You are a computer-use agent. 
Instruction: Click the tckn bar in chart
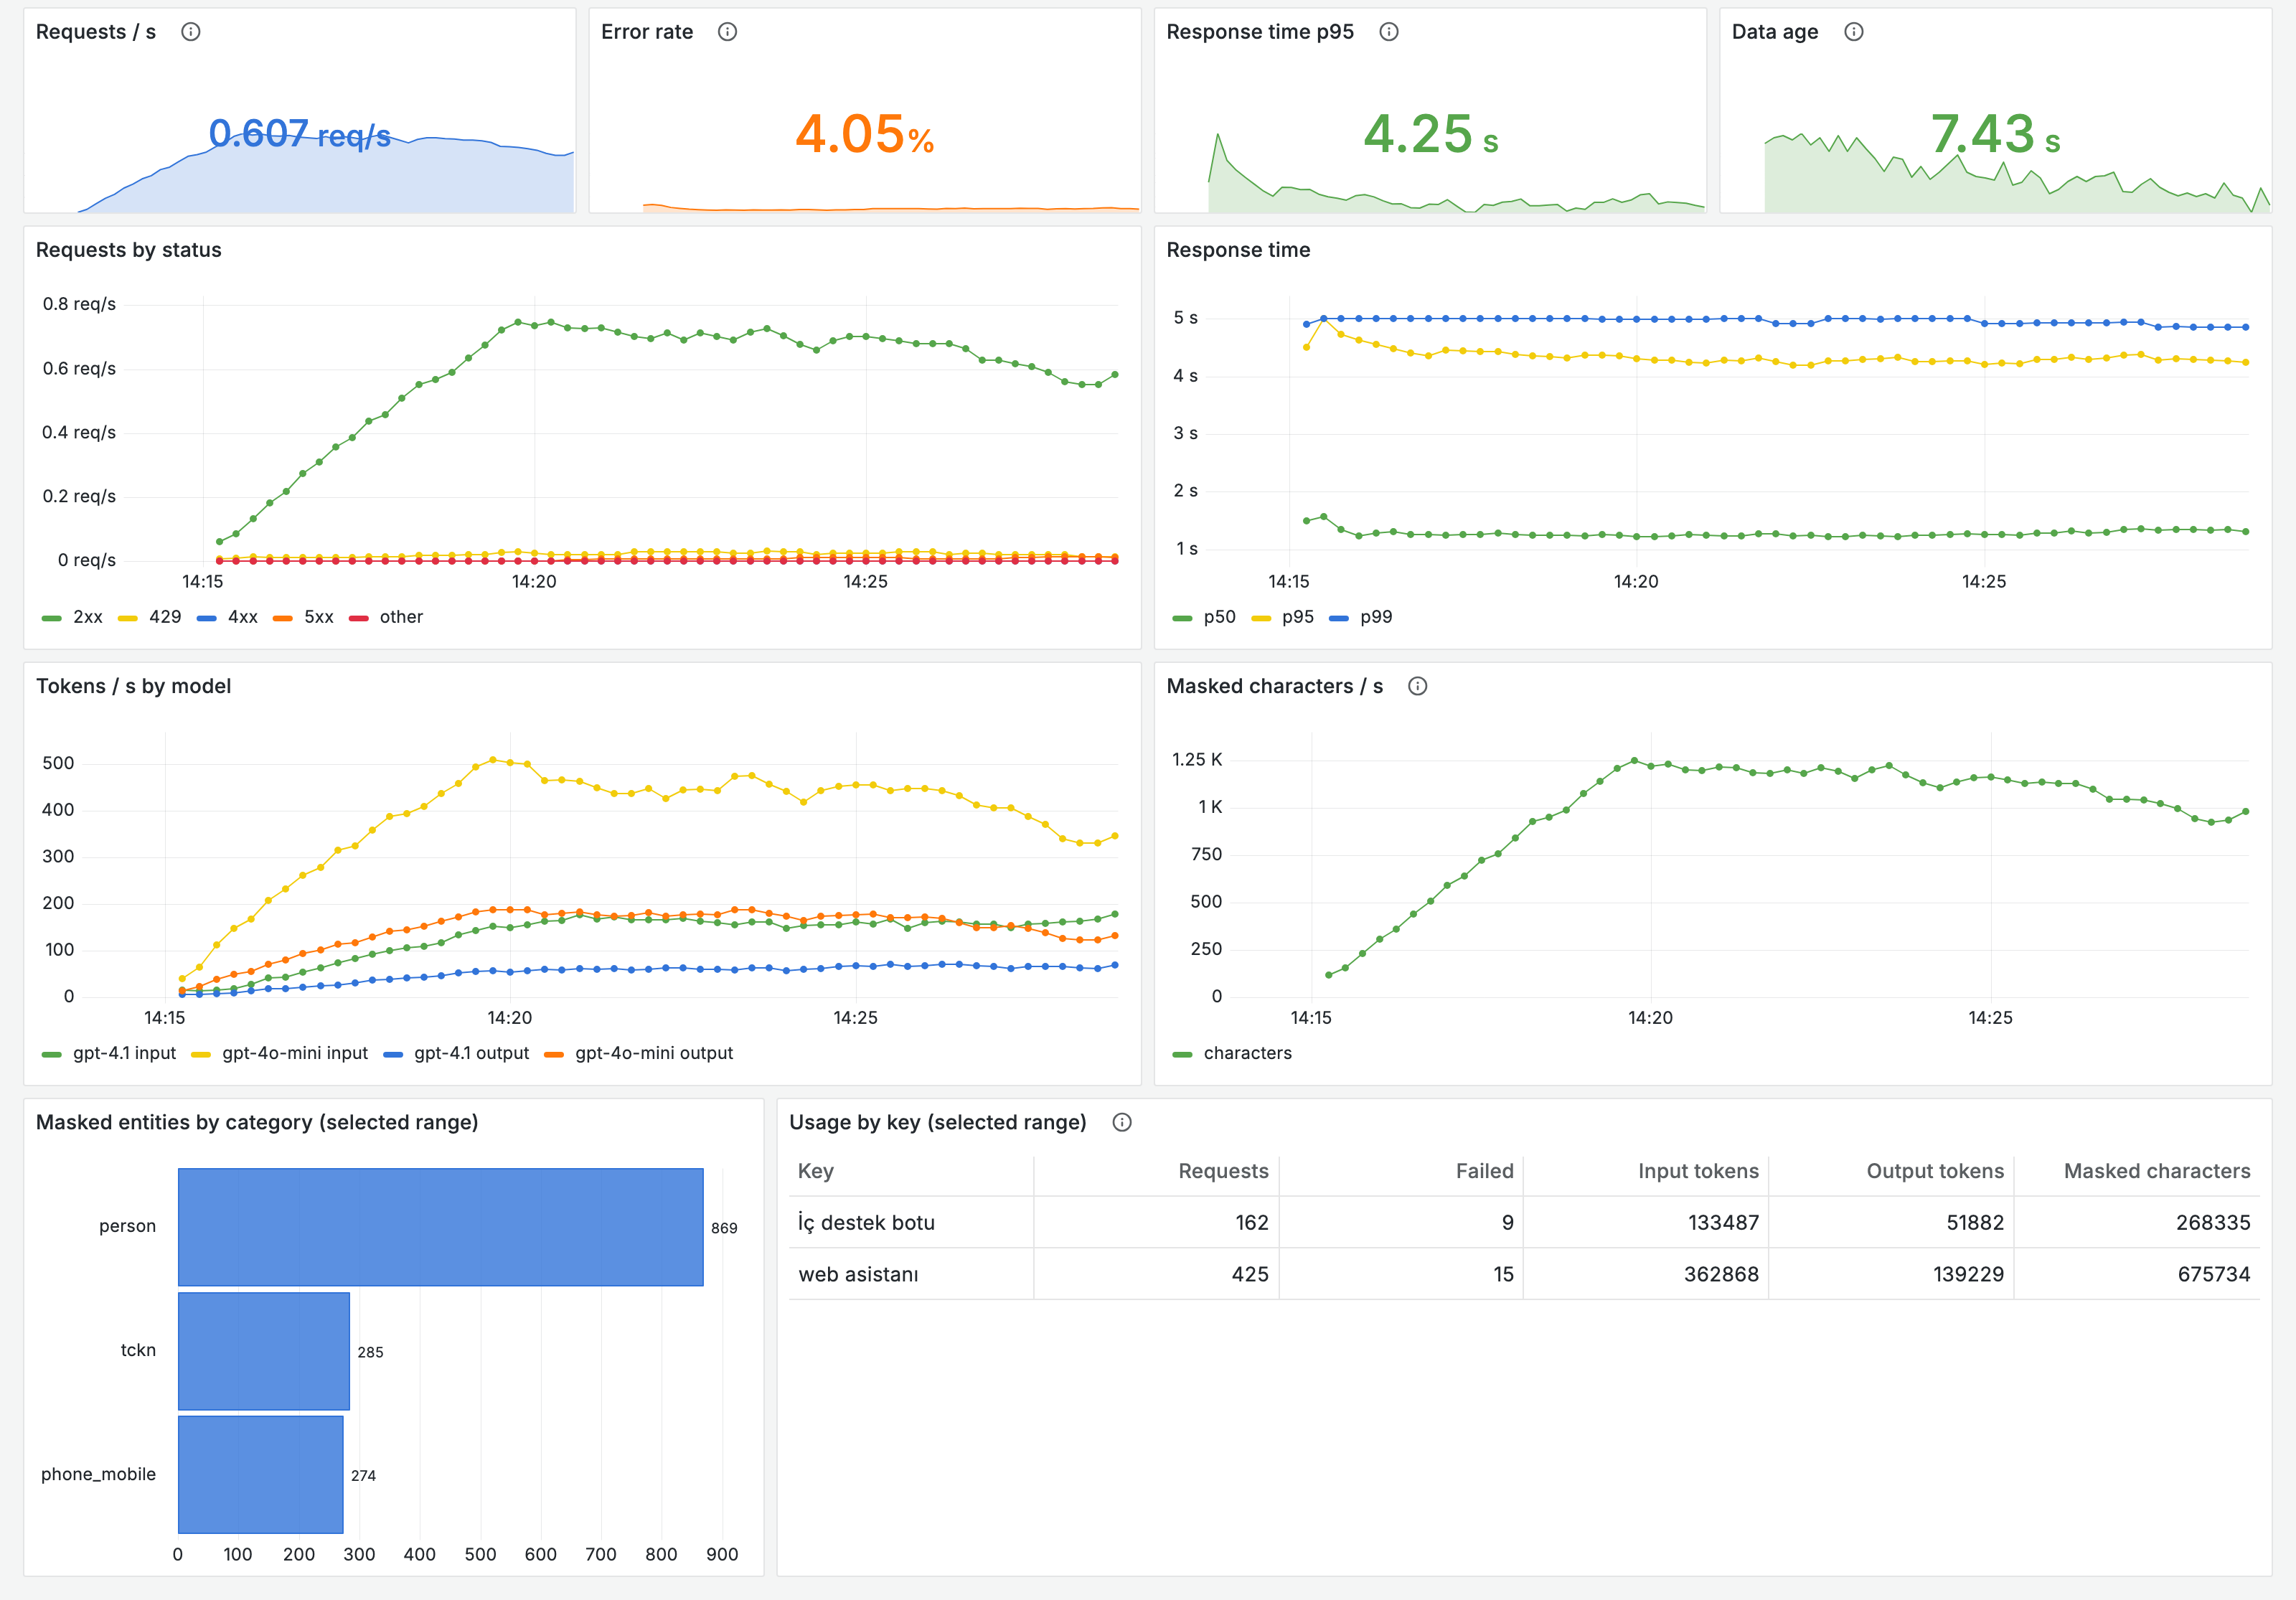click(x=264, y=1351)
